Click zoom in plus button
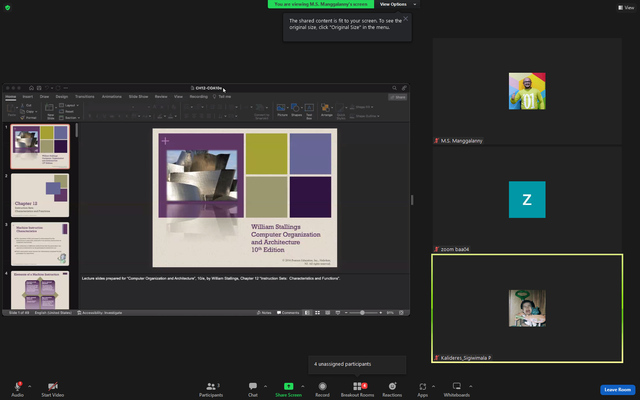 click(x=380, y=313)
